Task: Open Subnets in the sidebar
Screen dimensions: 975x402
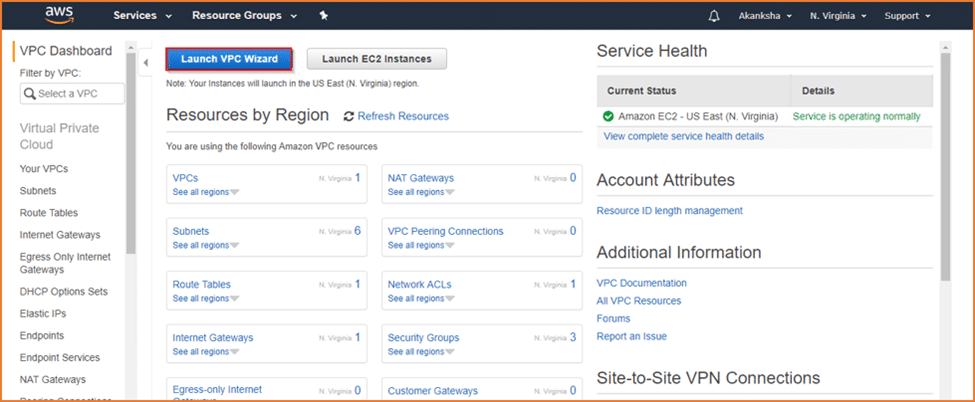Action: click(38, 191)
